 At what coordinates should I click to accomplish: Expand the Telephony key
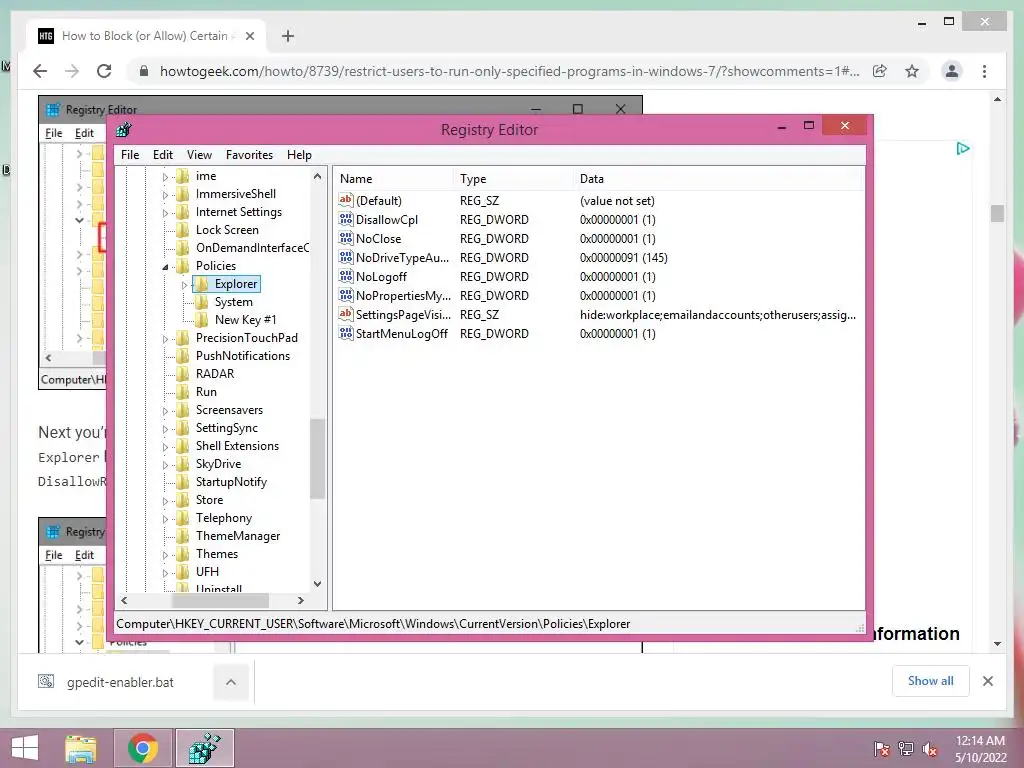click(x=165, y=519)
